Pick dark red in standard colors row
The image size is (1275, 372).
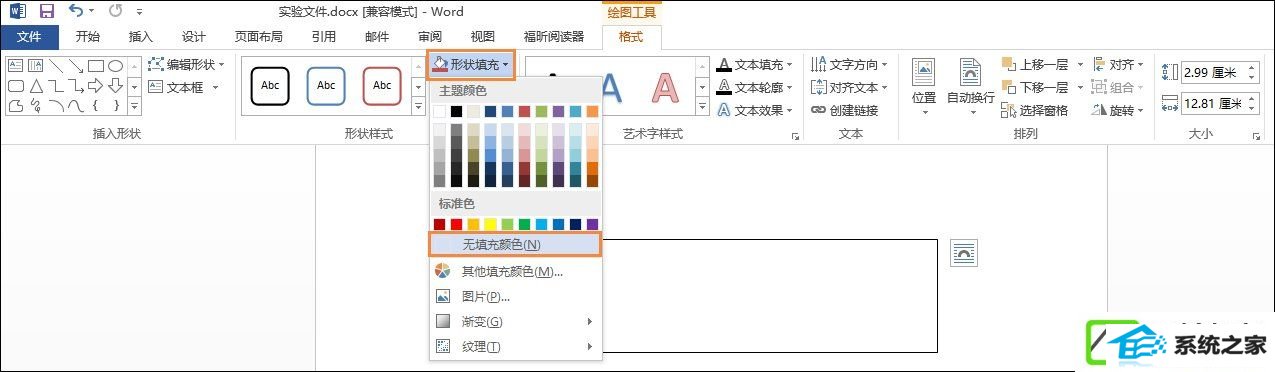pos(440,224)
